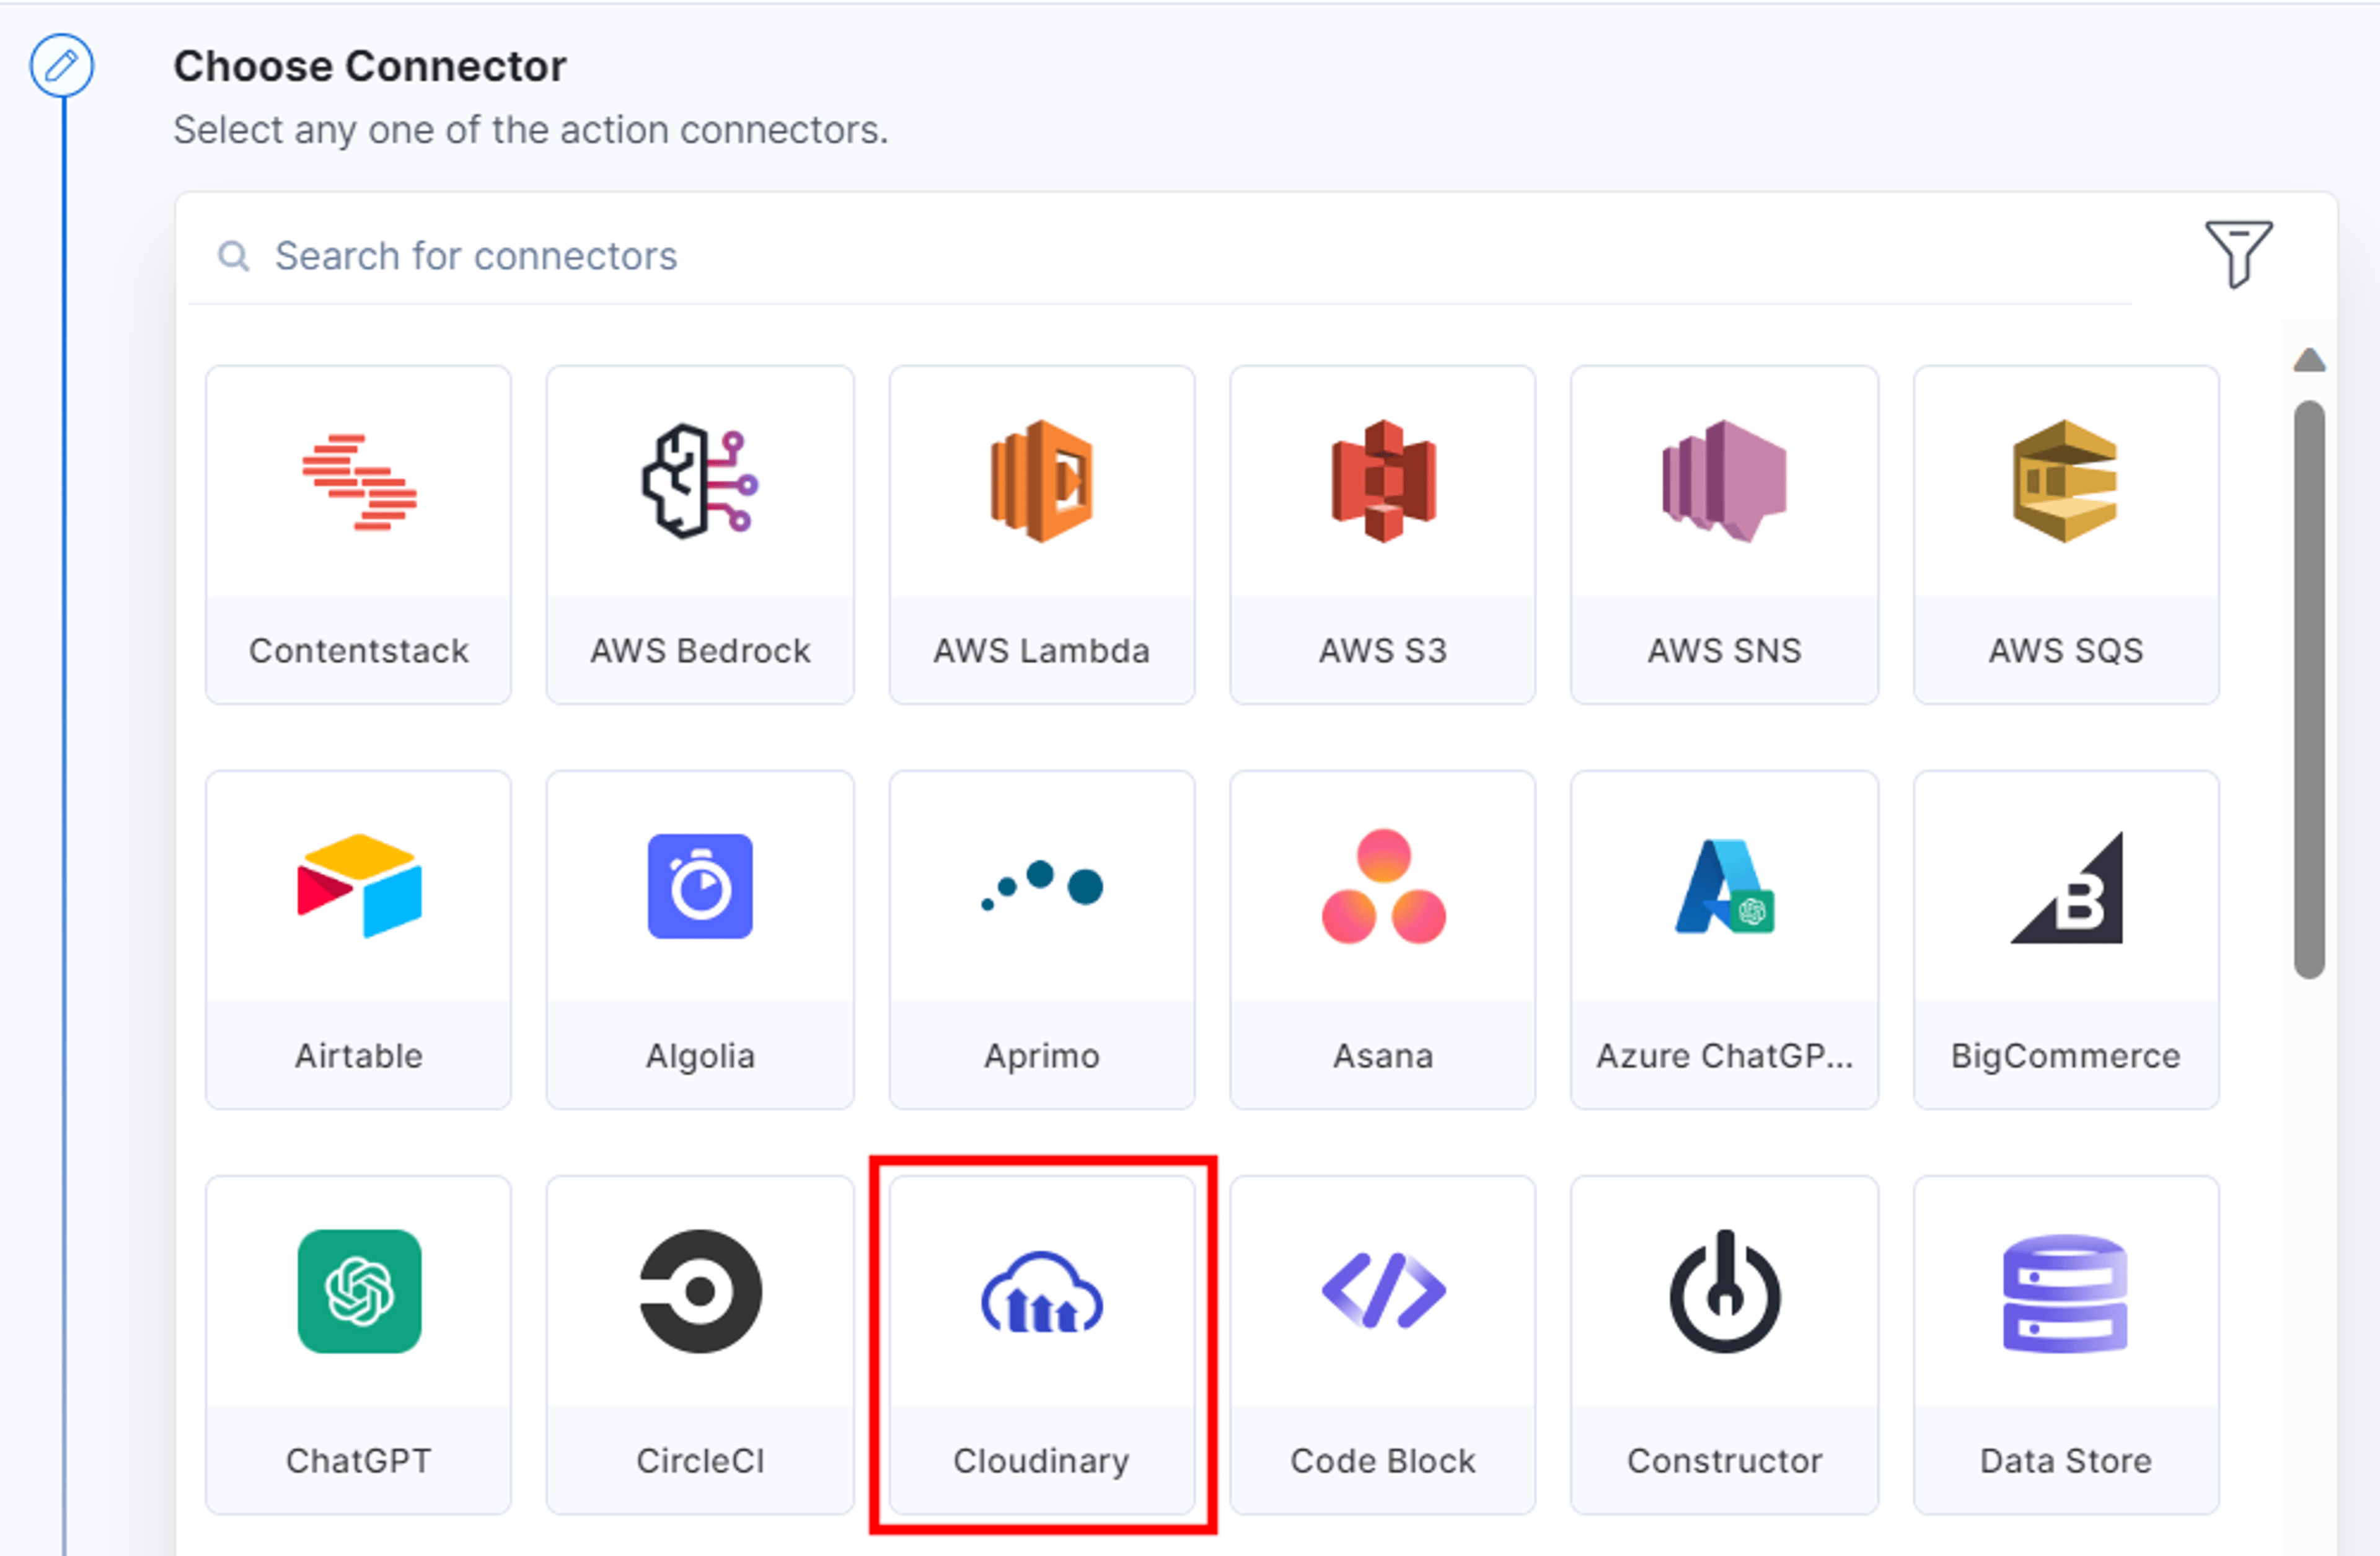Click the "Aprimo" label
The image size is (2380, 1556).
click(x=1041, y=1056)
